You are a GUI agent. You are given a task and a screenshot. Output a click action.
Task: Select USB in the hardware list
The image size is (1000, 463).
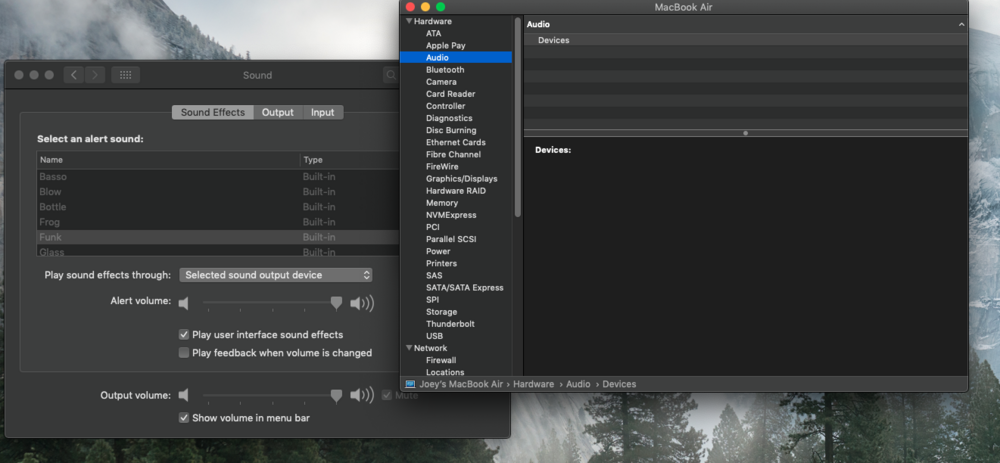(x=434, y=336)
